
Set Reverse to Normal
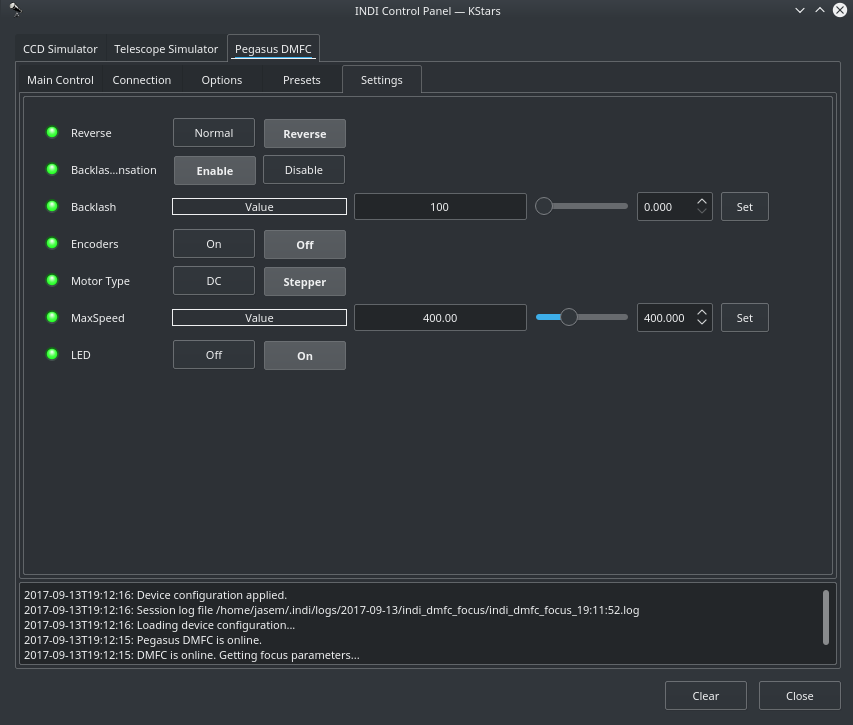click(x=214, y=133)
